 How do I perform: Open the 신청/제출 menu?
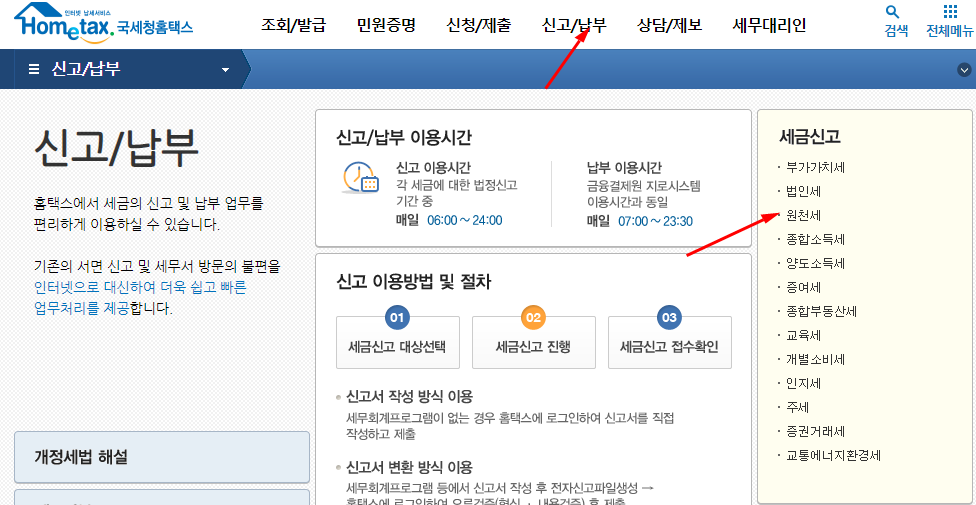coord(479,26)
